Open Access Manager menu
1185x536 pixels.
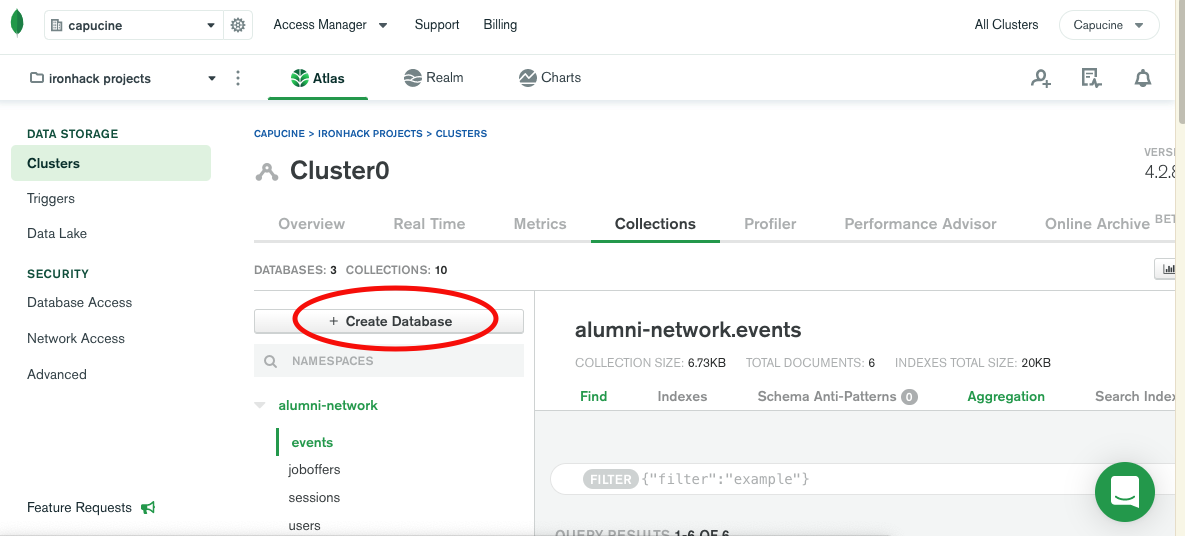point(330,25)
